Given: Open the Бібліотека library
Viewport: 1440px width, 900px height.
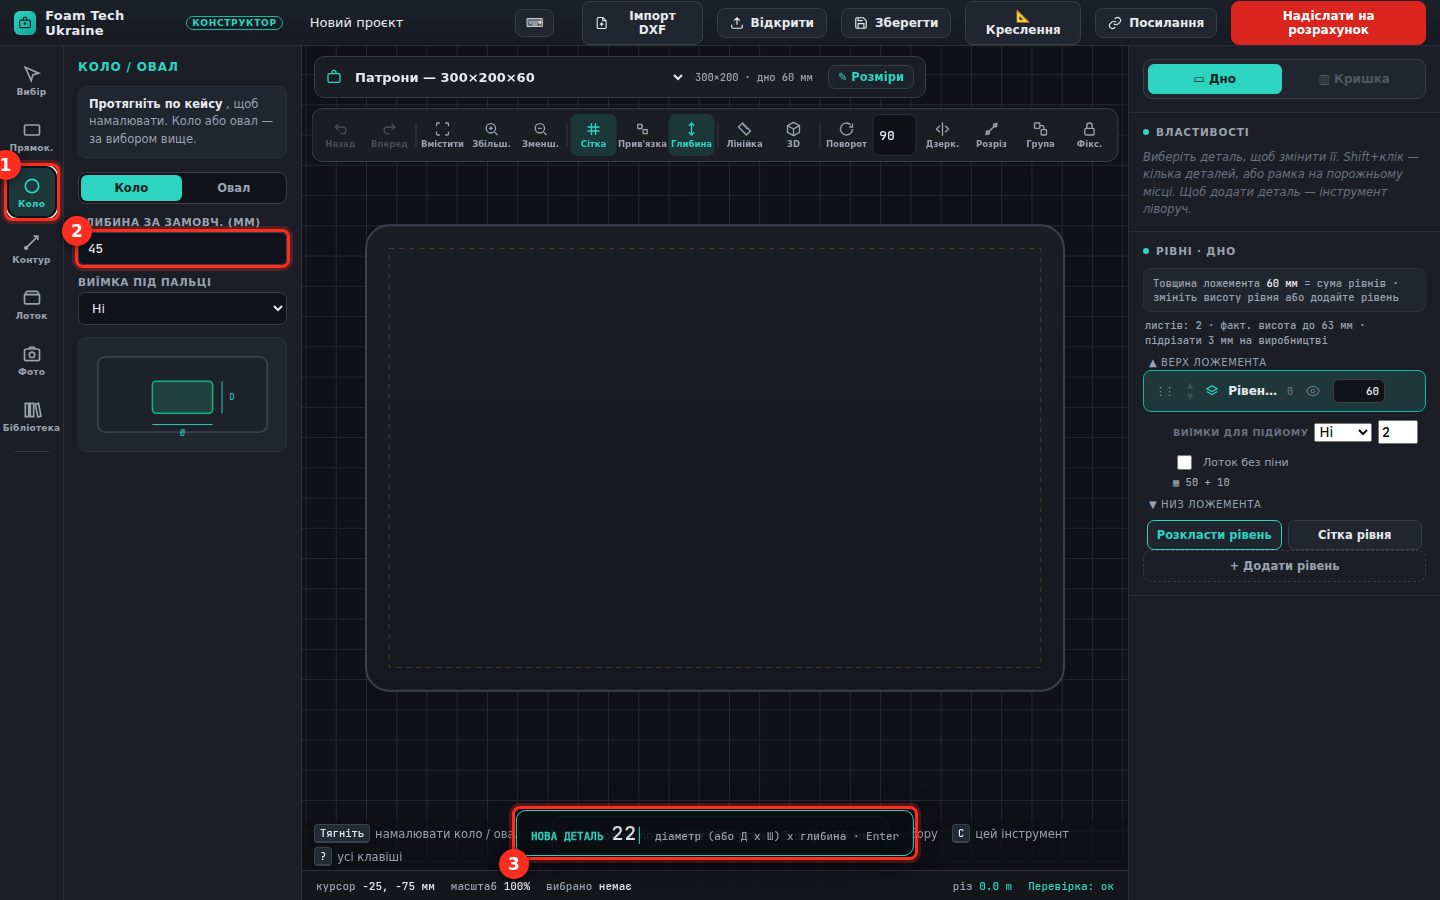Looking at the screenshot, I should 31,416.
